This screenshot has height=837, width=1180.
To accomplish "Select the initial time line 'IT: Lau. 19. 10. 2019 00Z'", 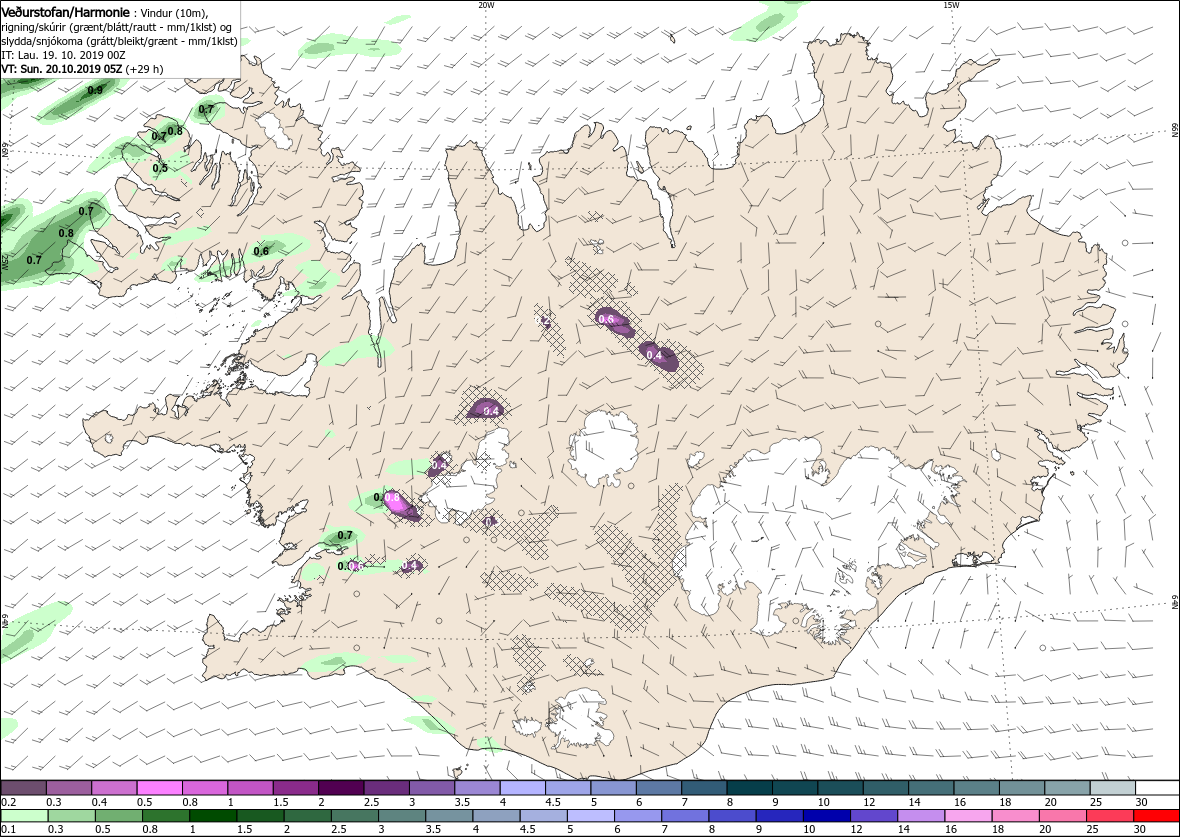I will (x=65, y=55).
